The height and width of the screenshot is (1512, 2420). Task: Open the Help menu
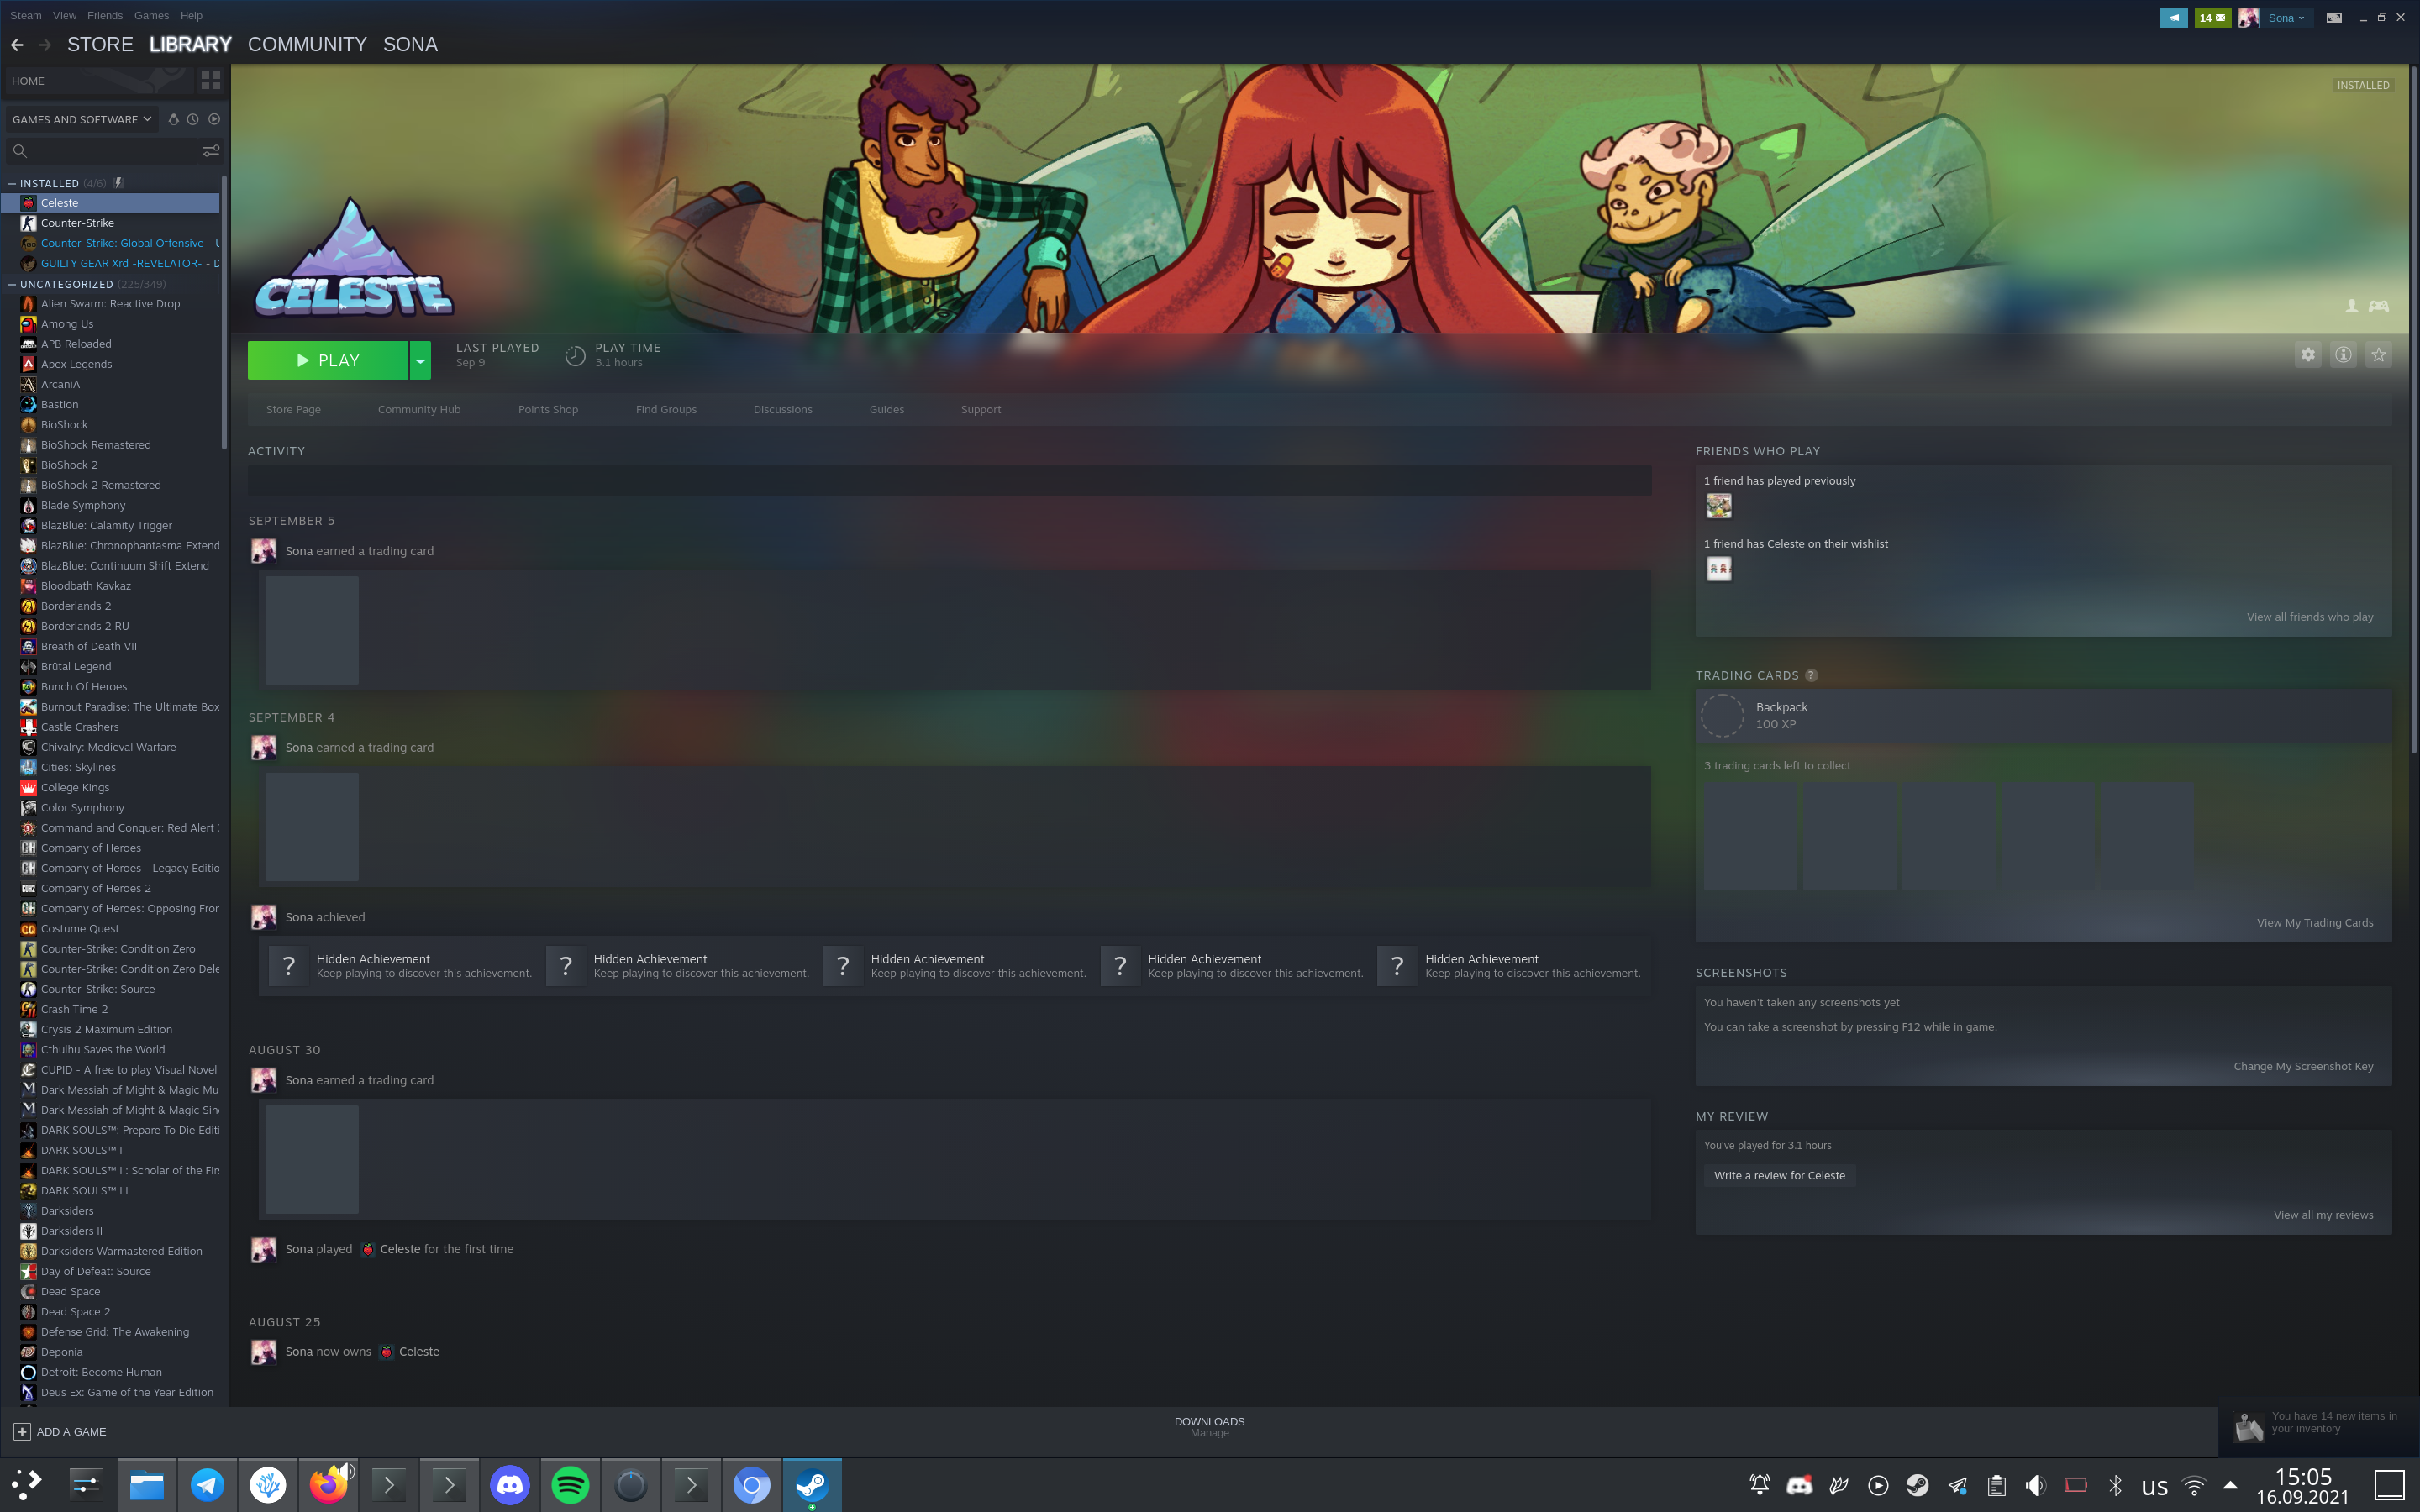click(x=191, y=15)
